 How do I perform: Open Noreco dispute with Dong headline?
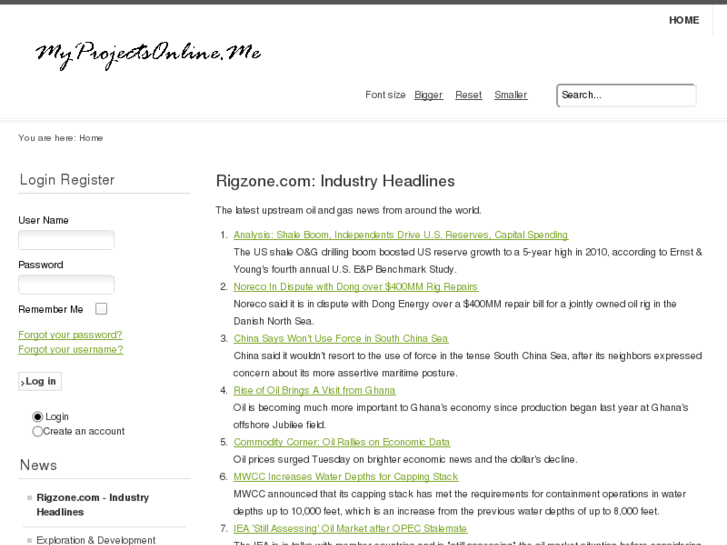(356, 287)
